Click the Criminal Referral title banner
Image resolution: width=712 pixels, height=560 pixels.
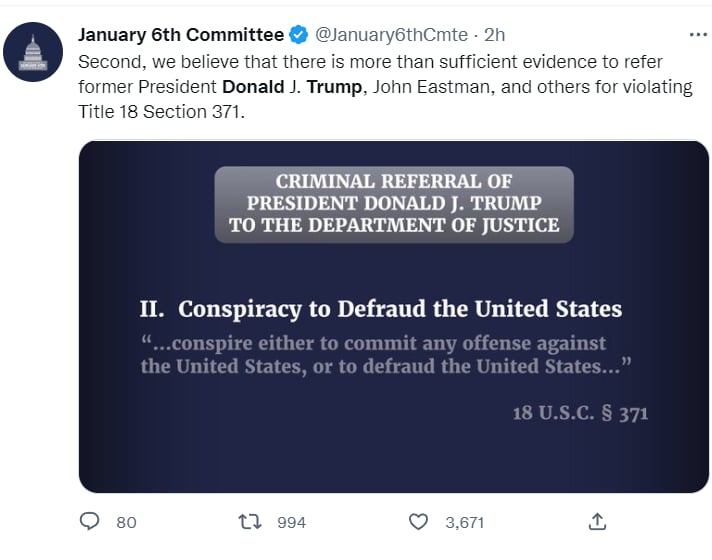(394, 204)
